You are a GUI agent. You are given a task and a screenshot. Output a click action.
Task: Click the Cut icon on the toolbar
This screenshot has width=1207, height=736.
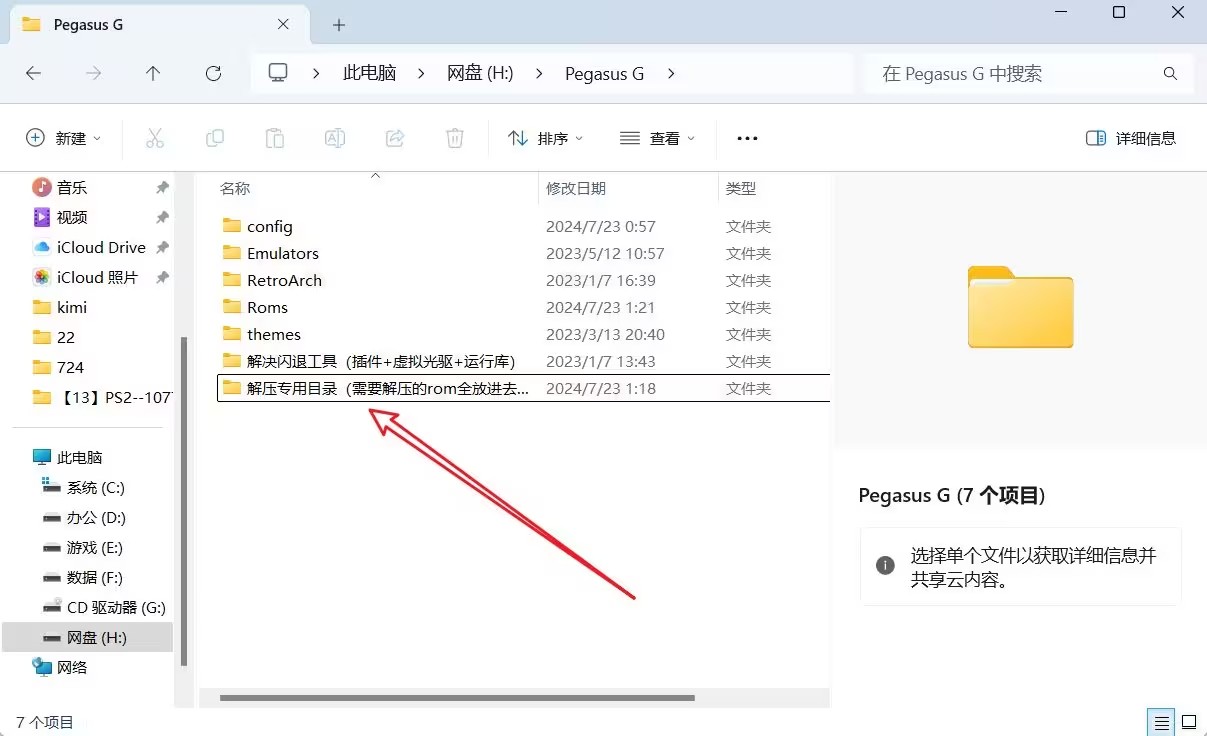(155, 138)
